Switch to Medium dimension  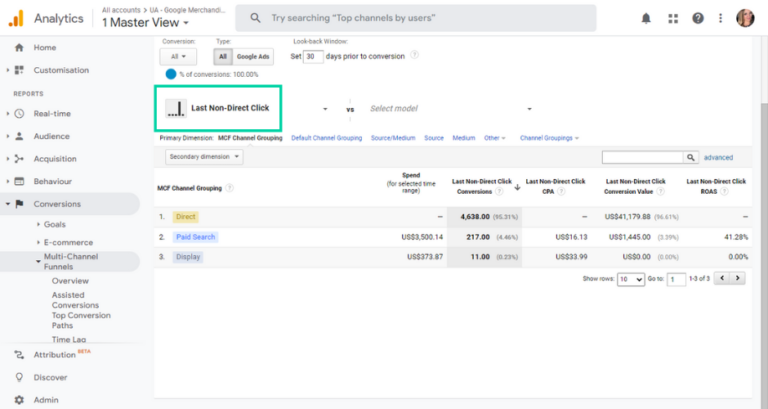[x=464, y=138]
